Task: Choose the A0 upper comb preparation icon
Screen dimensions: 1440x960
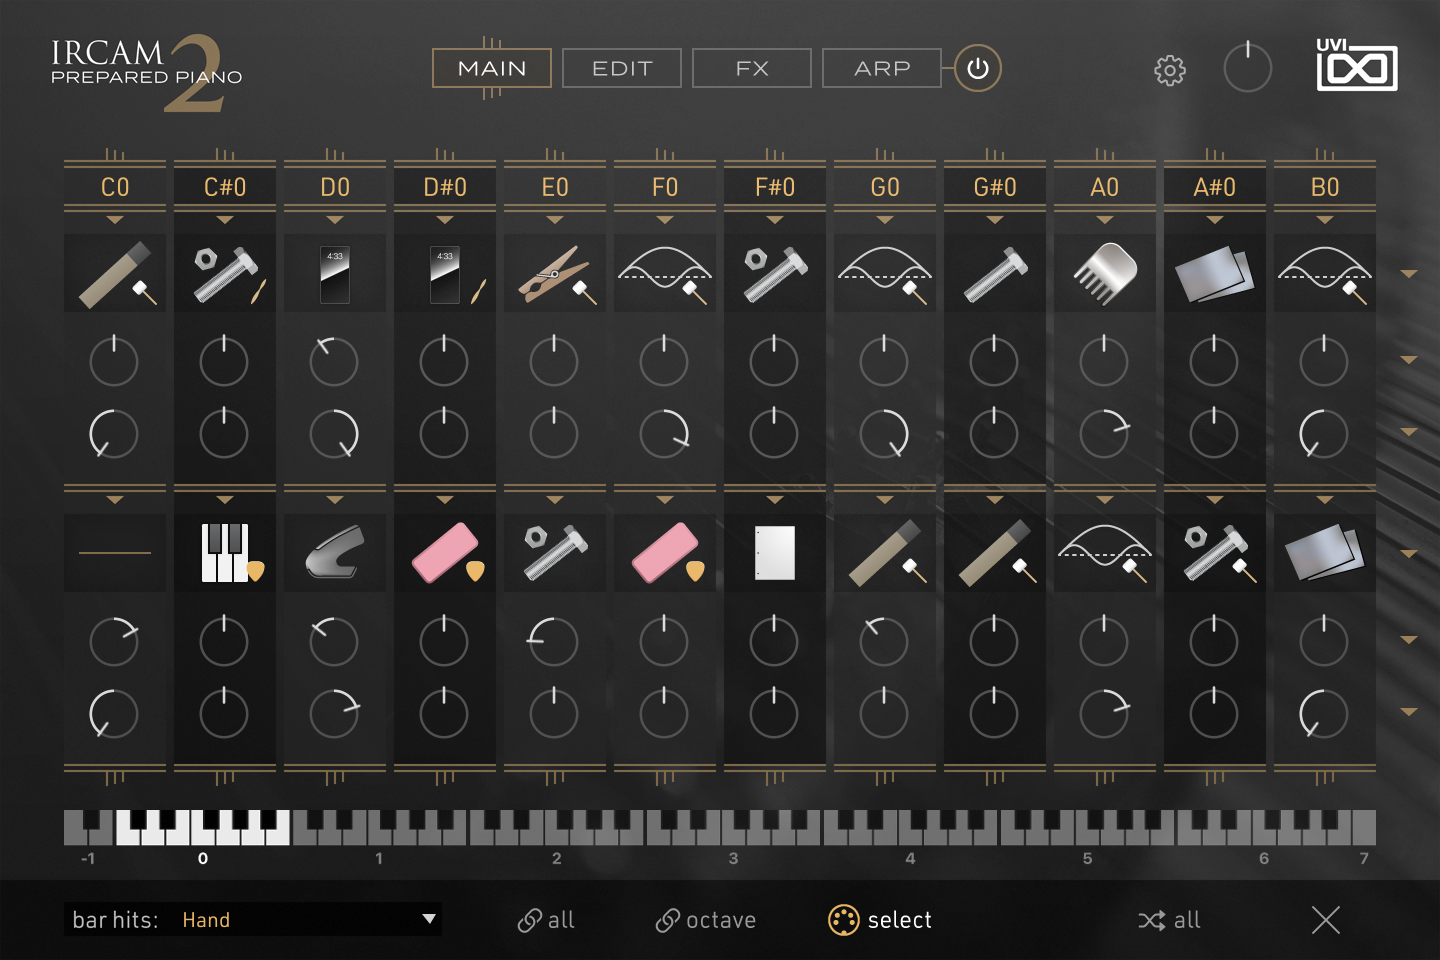Action: coord(1105,273)
